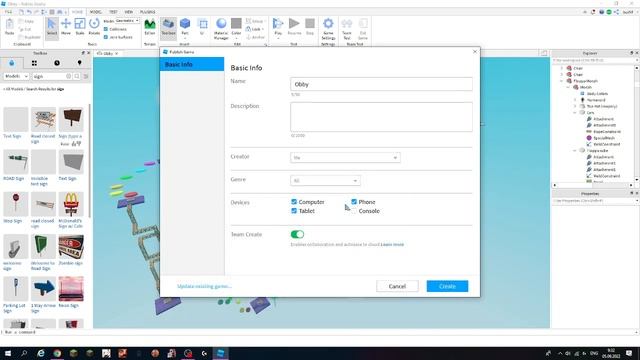
Task: Open the Creator dropdown
Action: click(x=345, y=158)
